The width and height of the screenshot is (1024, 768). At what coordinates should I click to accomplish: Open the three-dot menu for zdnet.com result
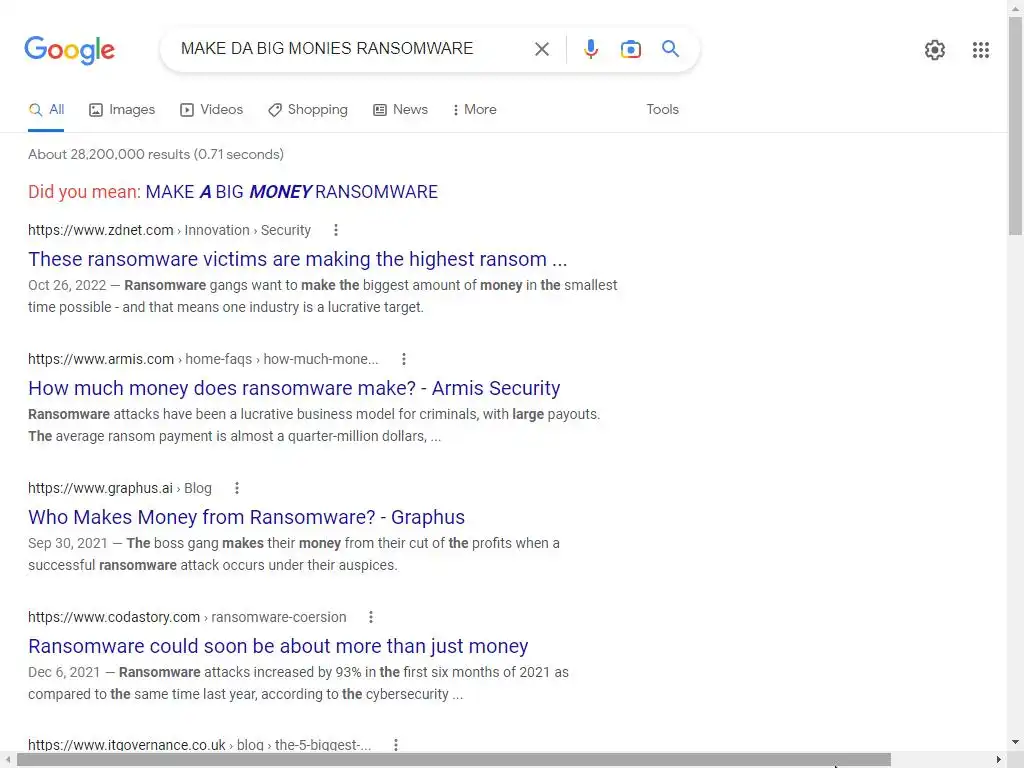tap(336, 230)
